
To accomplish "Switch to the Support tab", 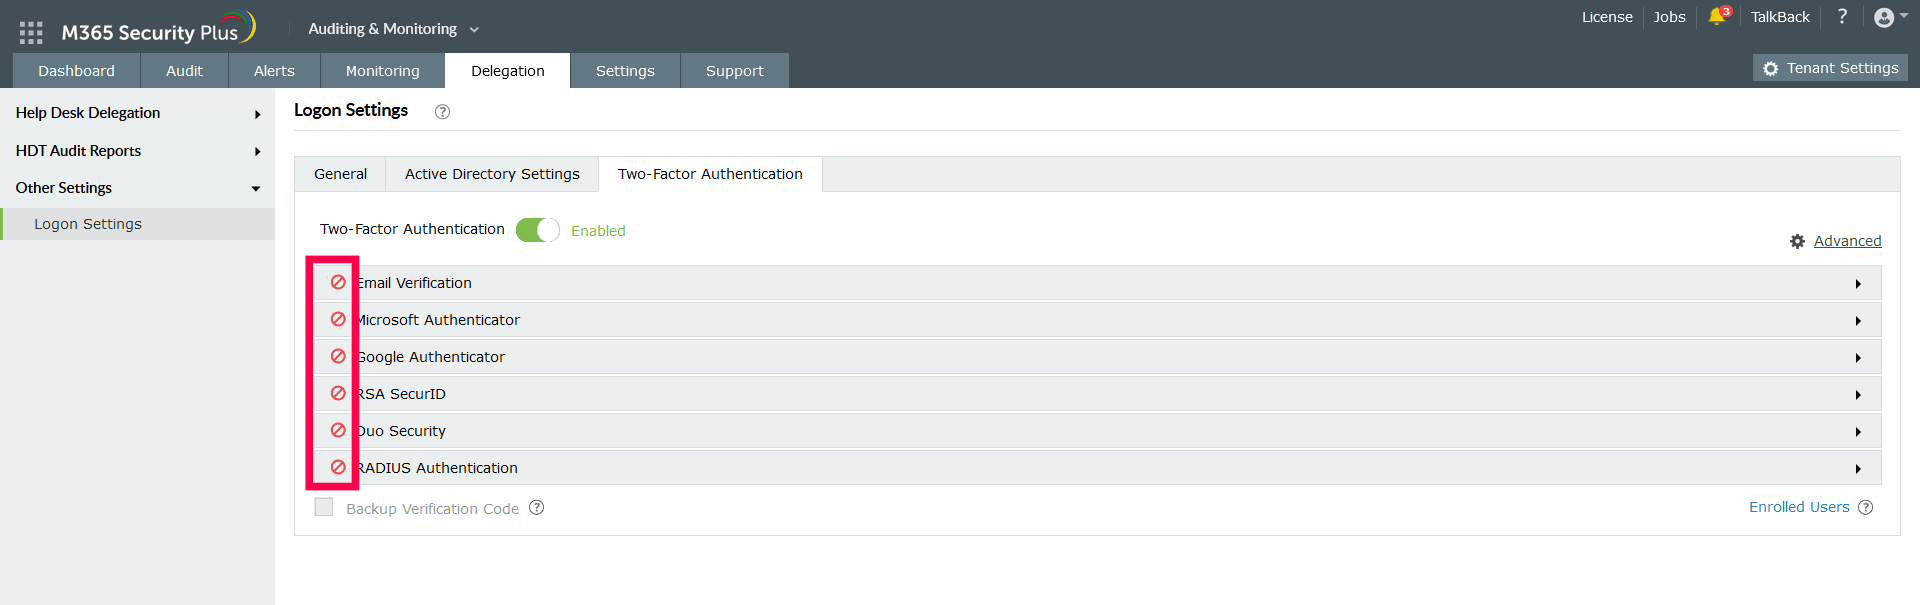I will click(734, 71).
